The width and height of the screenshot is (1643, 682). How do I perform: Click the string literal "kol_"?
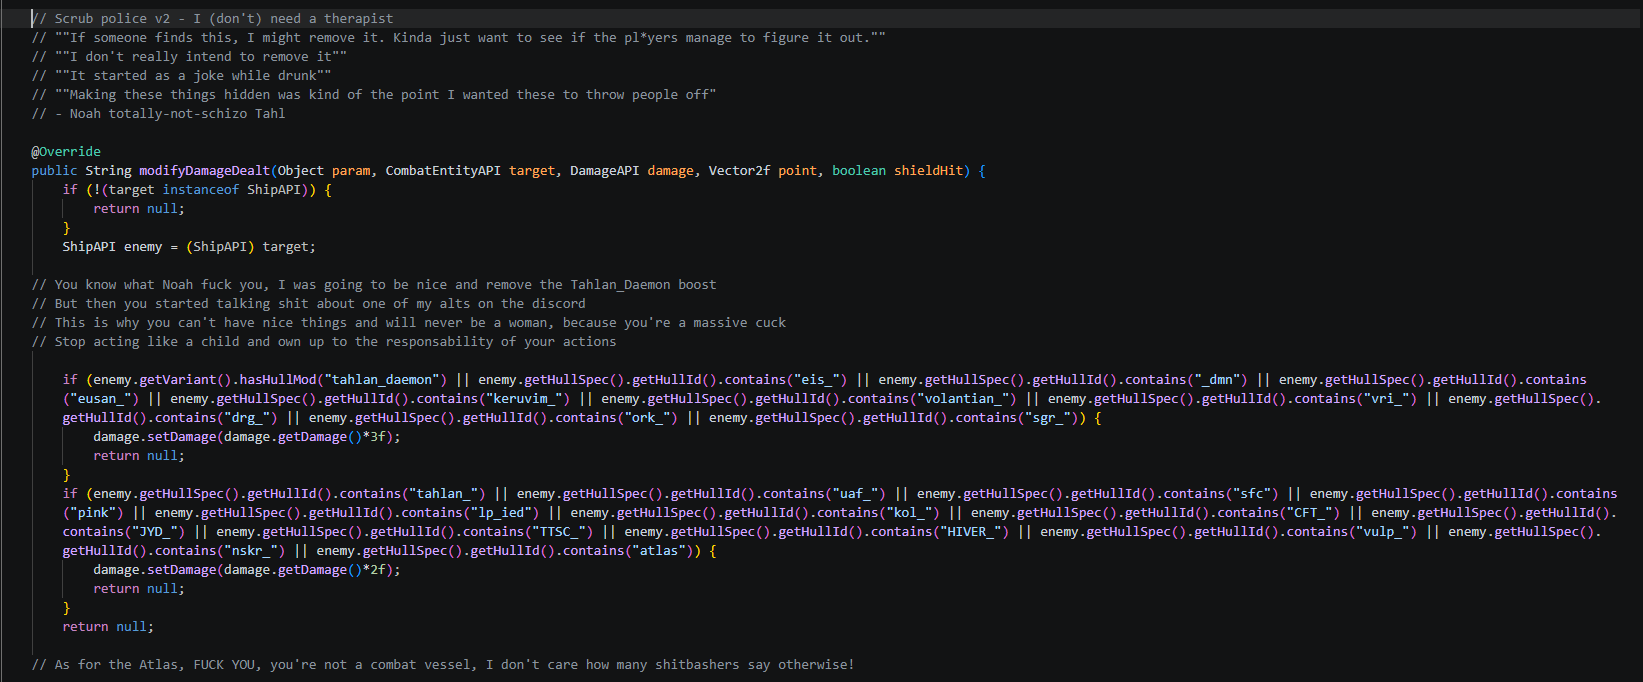[909, 512]
